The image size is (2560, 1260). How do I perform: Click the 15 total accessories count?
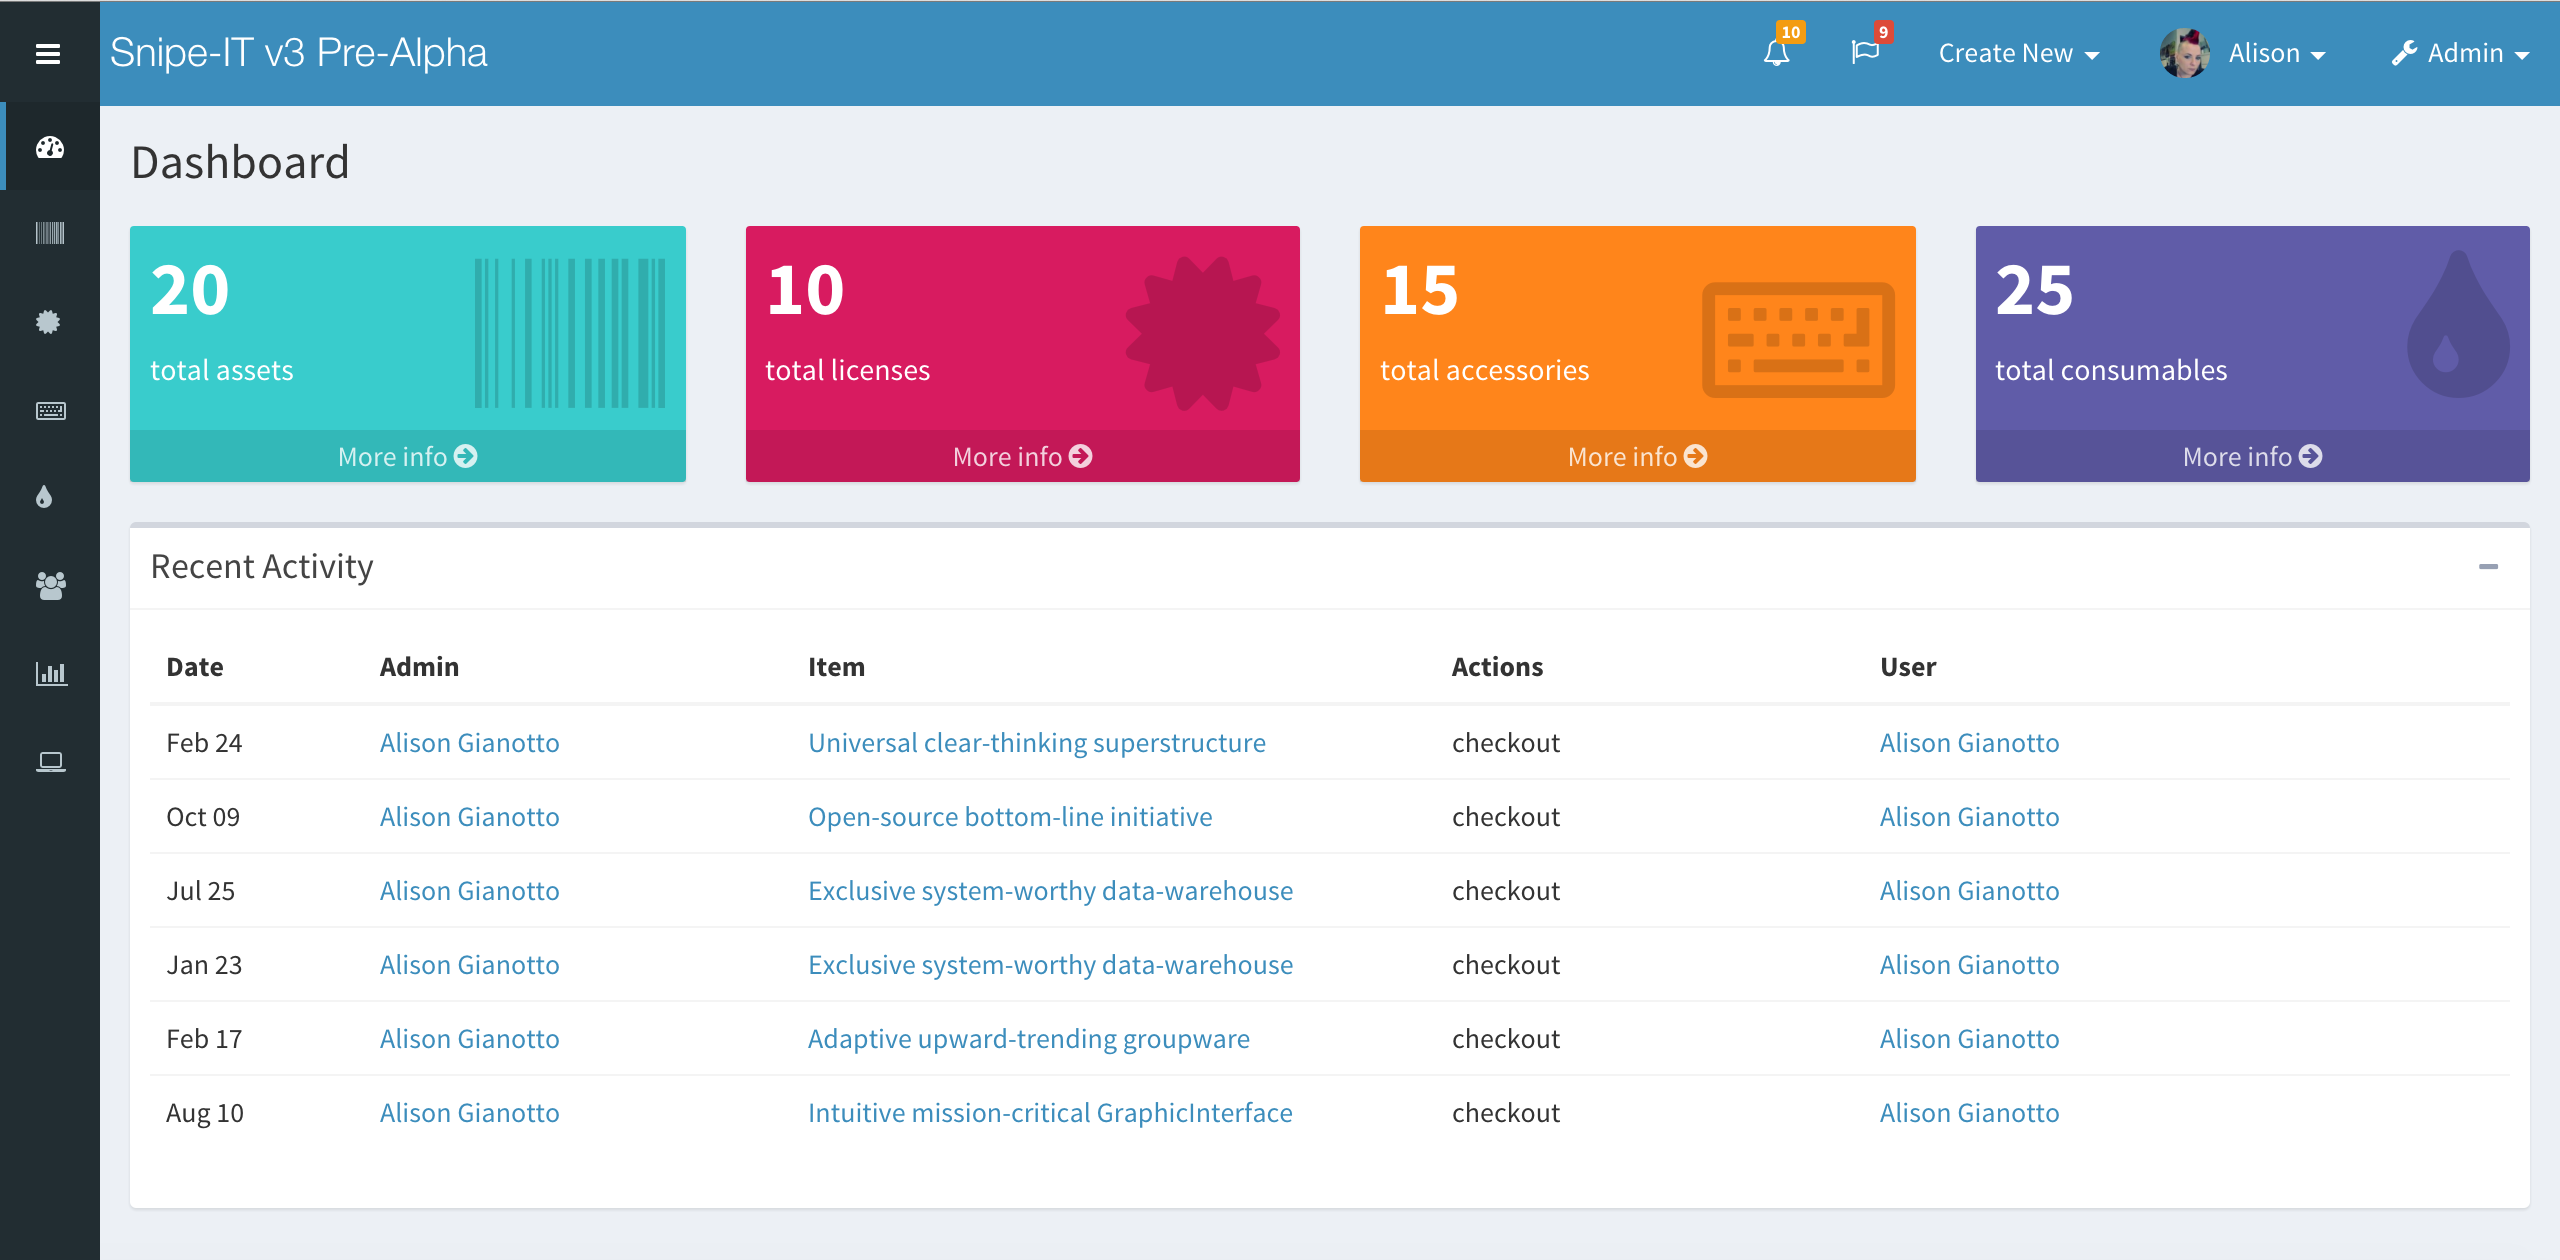[x=1420, y=291]
